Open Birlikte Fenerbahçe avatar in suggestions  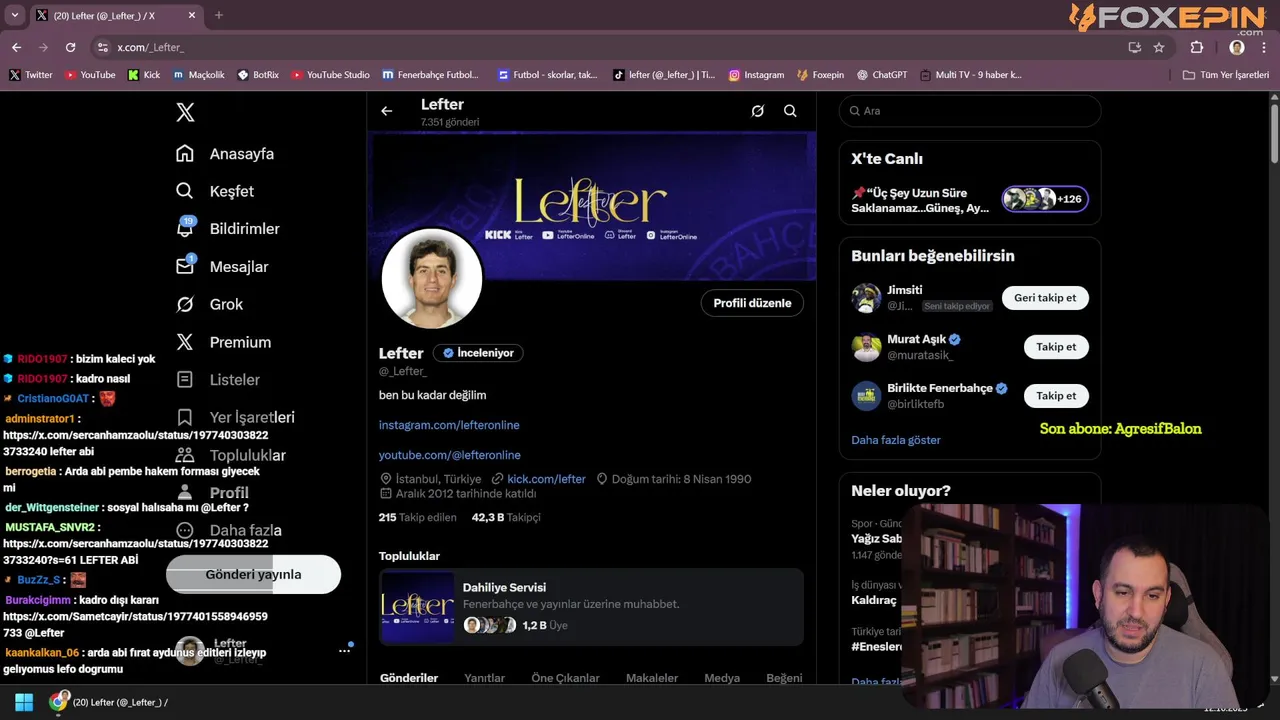click(866, 396)
